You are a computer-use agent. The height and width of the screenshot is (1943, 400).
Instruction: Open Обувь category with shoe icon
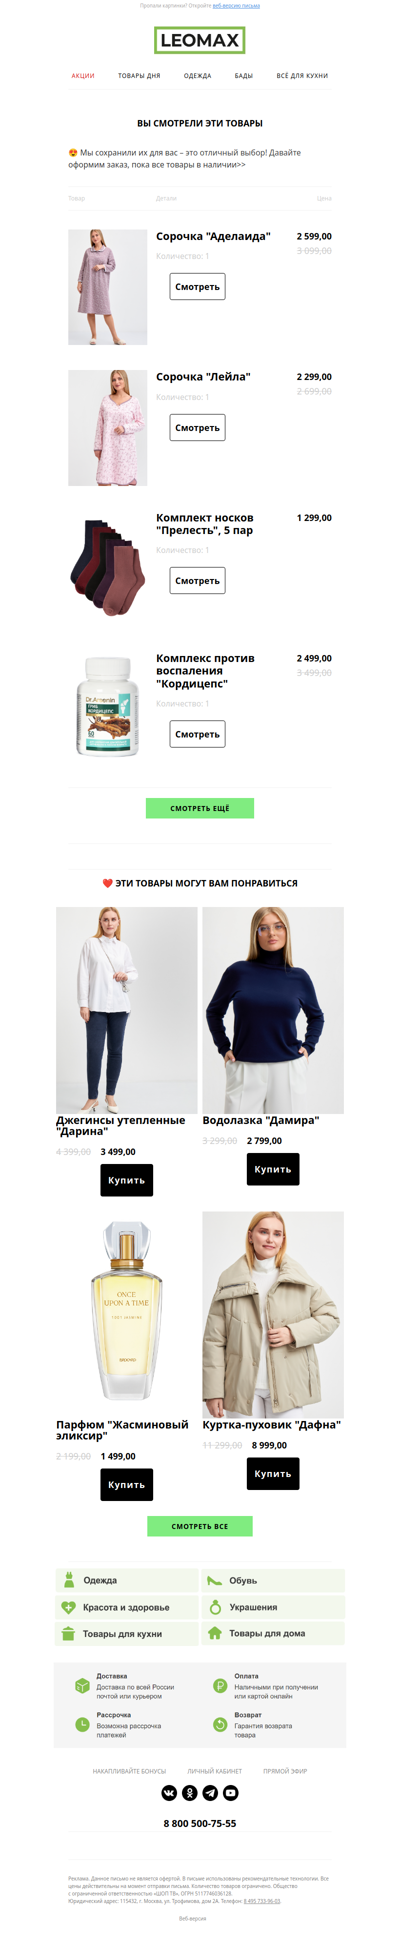pyautogui.click(x=273, y=1580)
